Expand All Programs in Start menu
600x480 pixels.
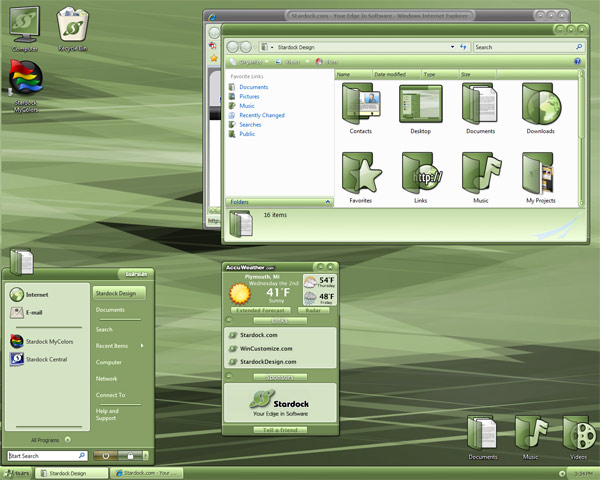51,440
